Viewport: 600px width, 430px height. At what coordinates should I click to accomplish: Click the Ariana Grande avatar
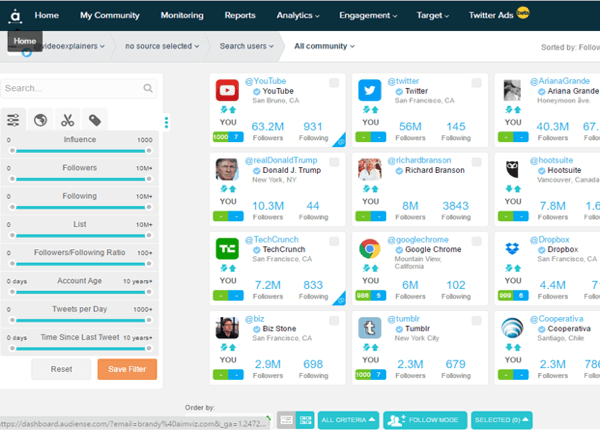[512, 90]
